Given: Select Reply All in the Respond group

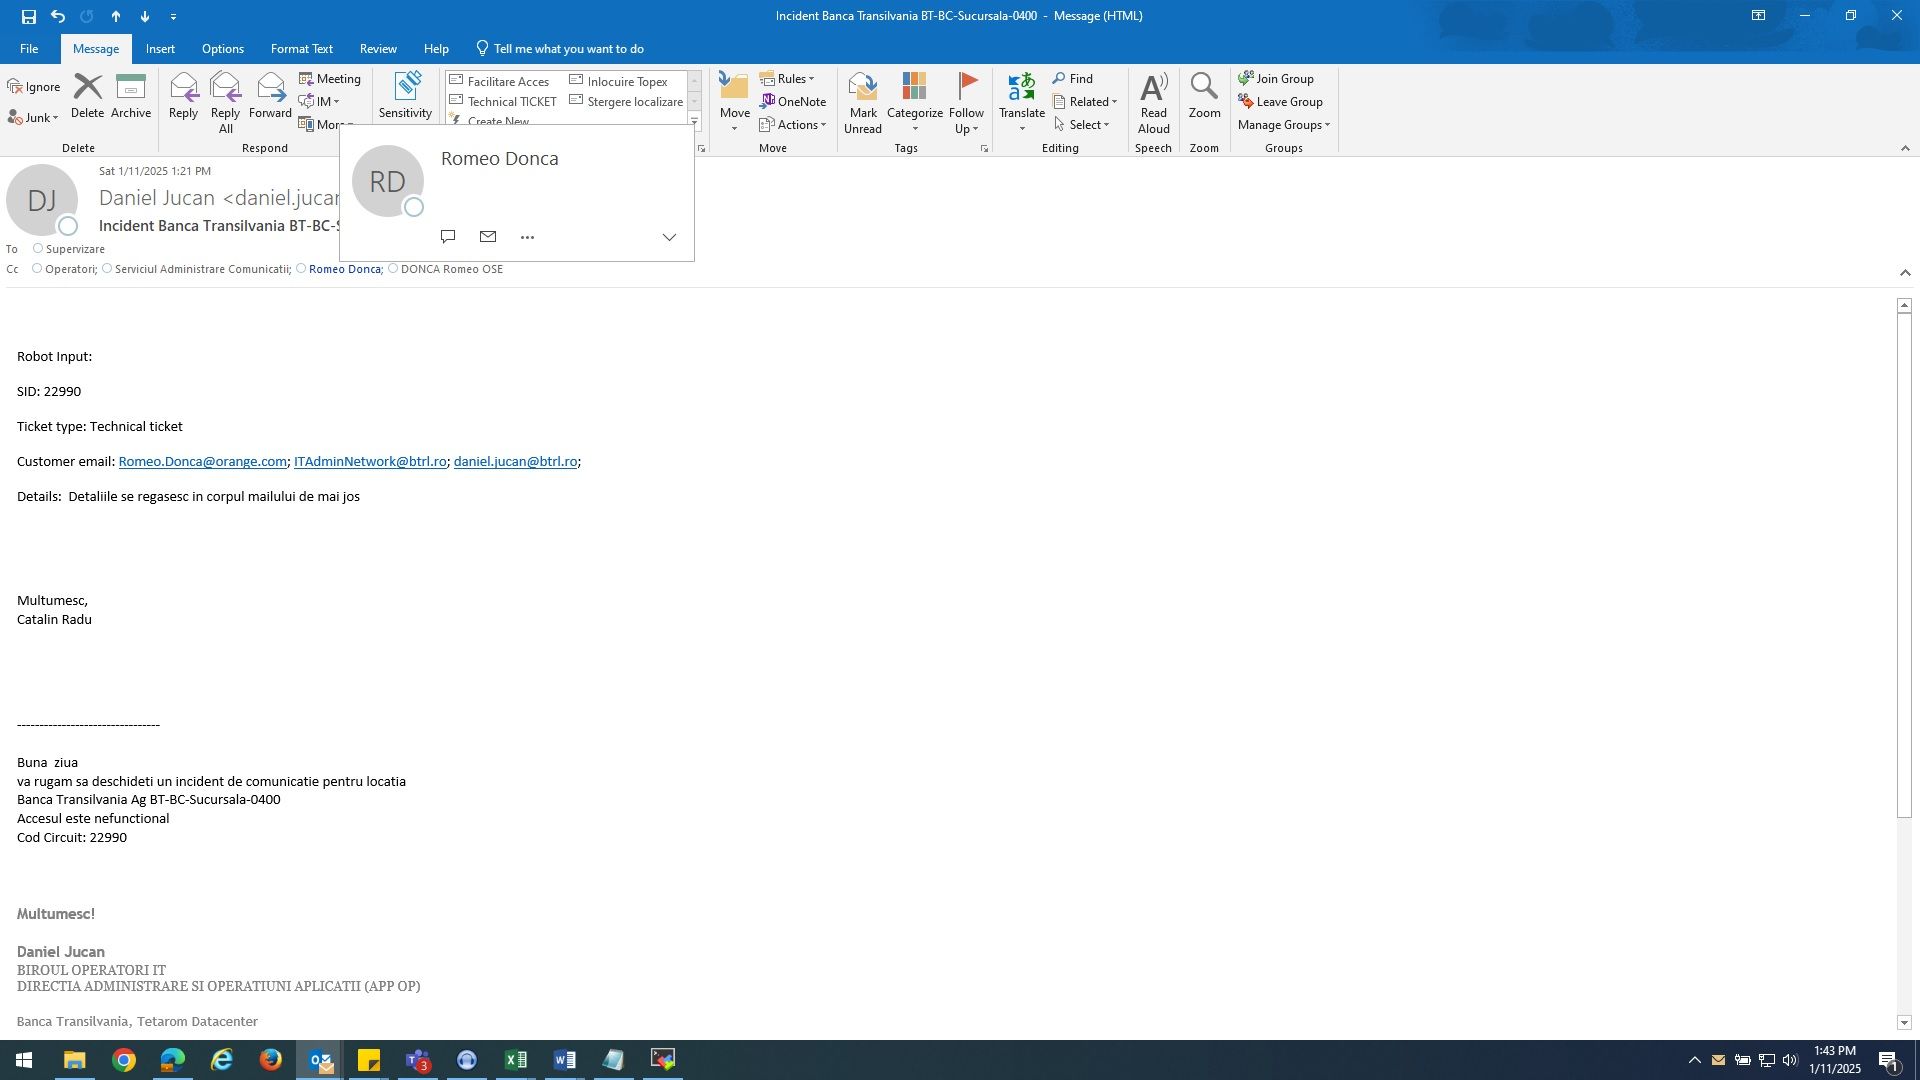Looking at the screenshot, I should tap(225, 97).
